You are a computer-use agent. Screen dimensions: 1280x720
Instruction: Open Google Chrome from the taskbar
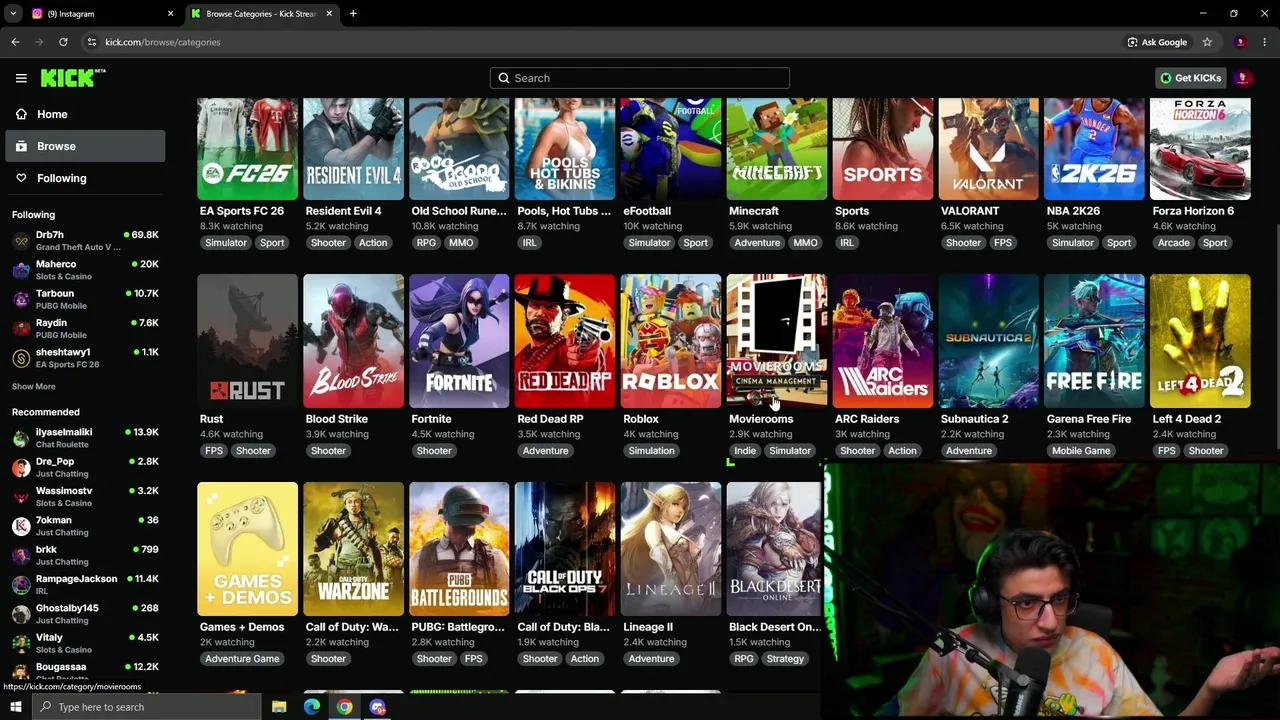[x=344, y=707]
